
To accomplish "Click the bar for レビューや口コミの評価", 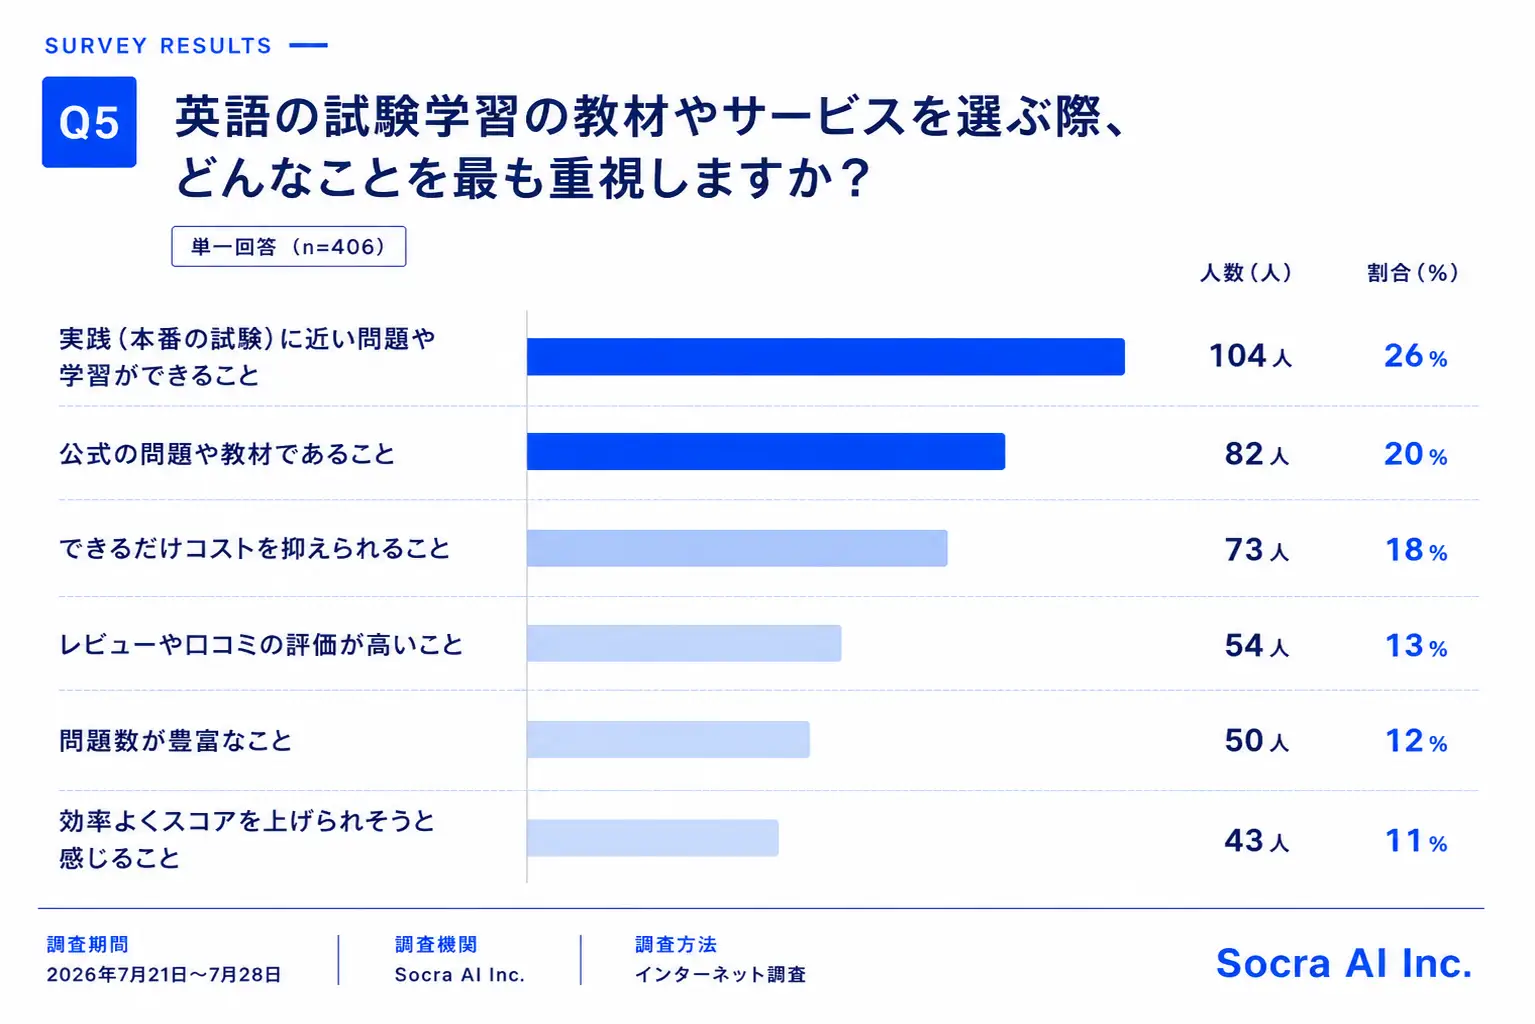I will click(x=684, y=644).
